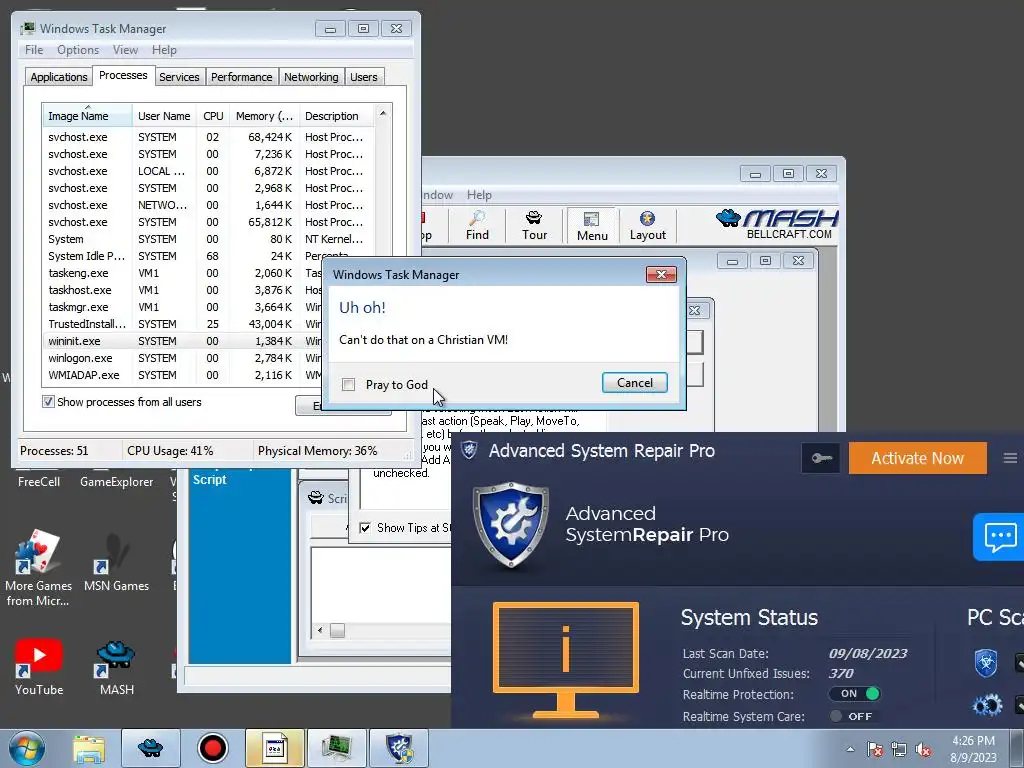Open the View menu in Task Manager
The height and width of the screenshot is (768, 1024).
point(125,50)
